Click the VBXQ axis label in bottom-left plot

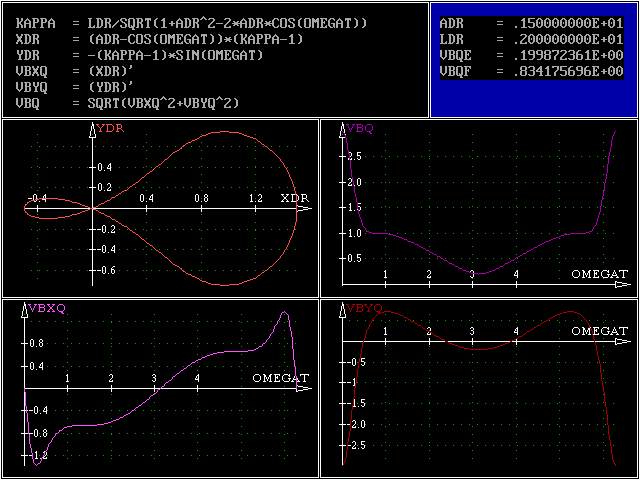click(46, 308)
